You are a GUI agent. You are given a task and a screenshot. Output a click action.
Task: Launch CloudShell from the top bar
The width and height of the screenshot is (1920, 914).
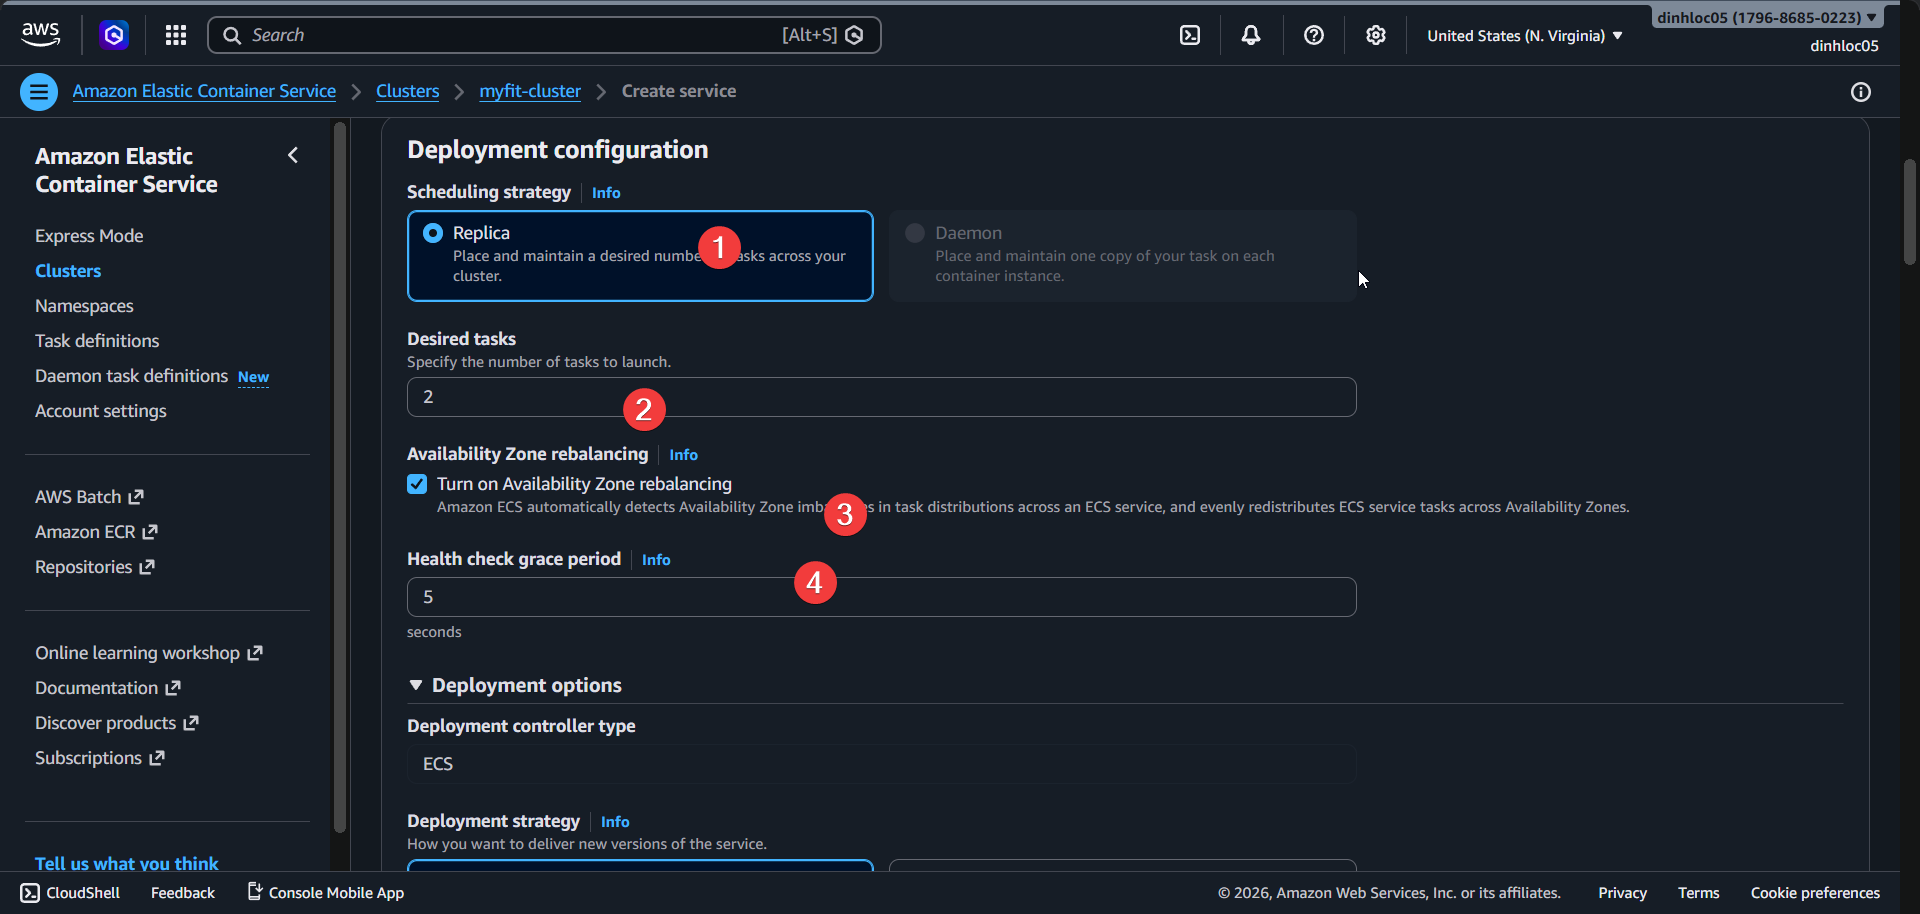point(1190,35)
